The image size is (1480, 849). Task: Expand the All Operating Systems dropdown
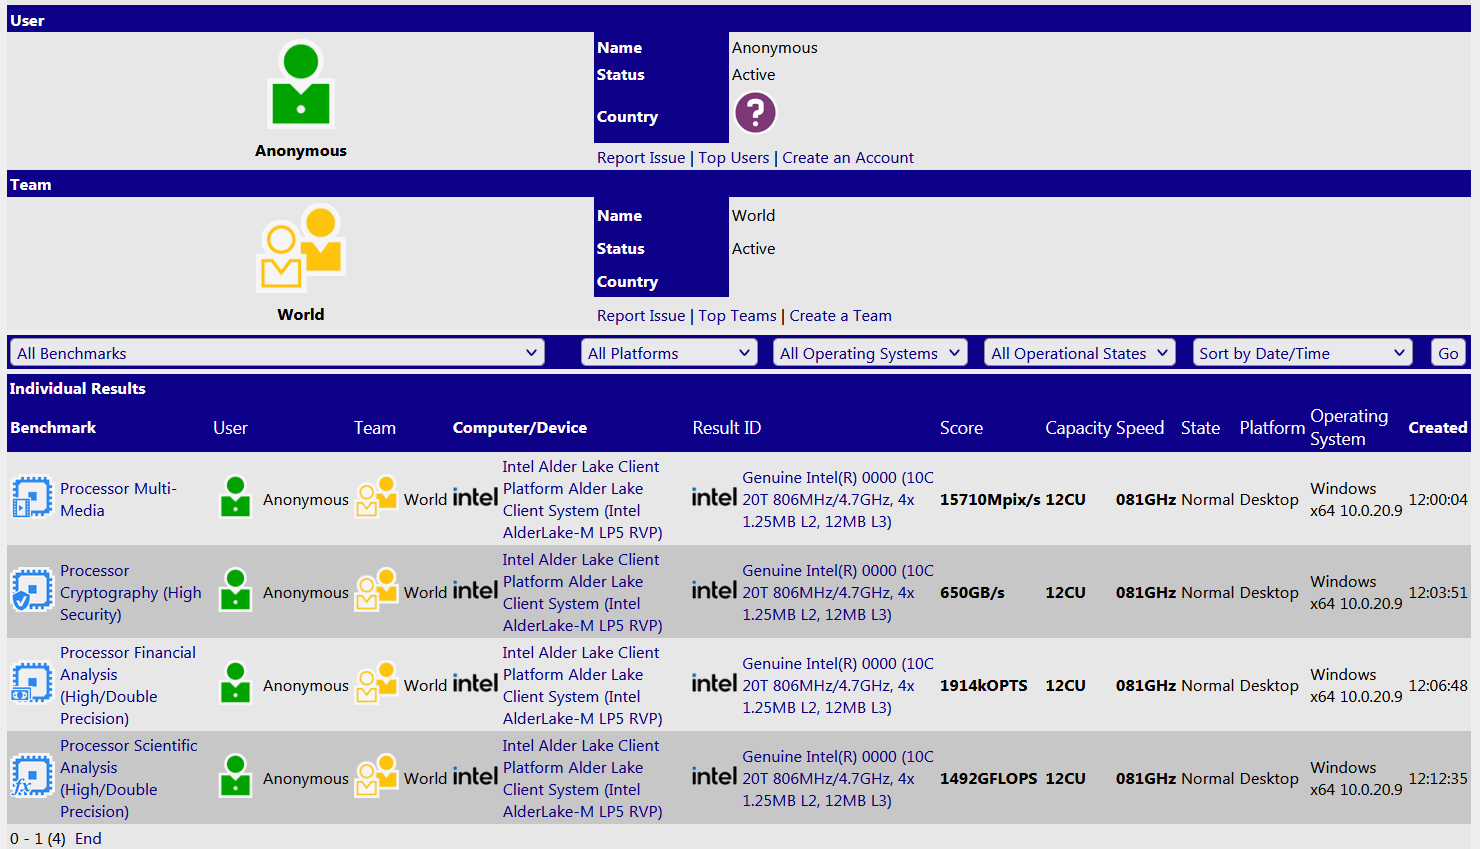(x=870, y=353)
